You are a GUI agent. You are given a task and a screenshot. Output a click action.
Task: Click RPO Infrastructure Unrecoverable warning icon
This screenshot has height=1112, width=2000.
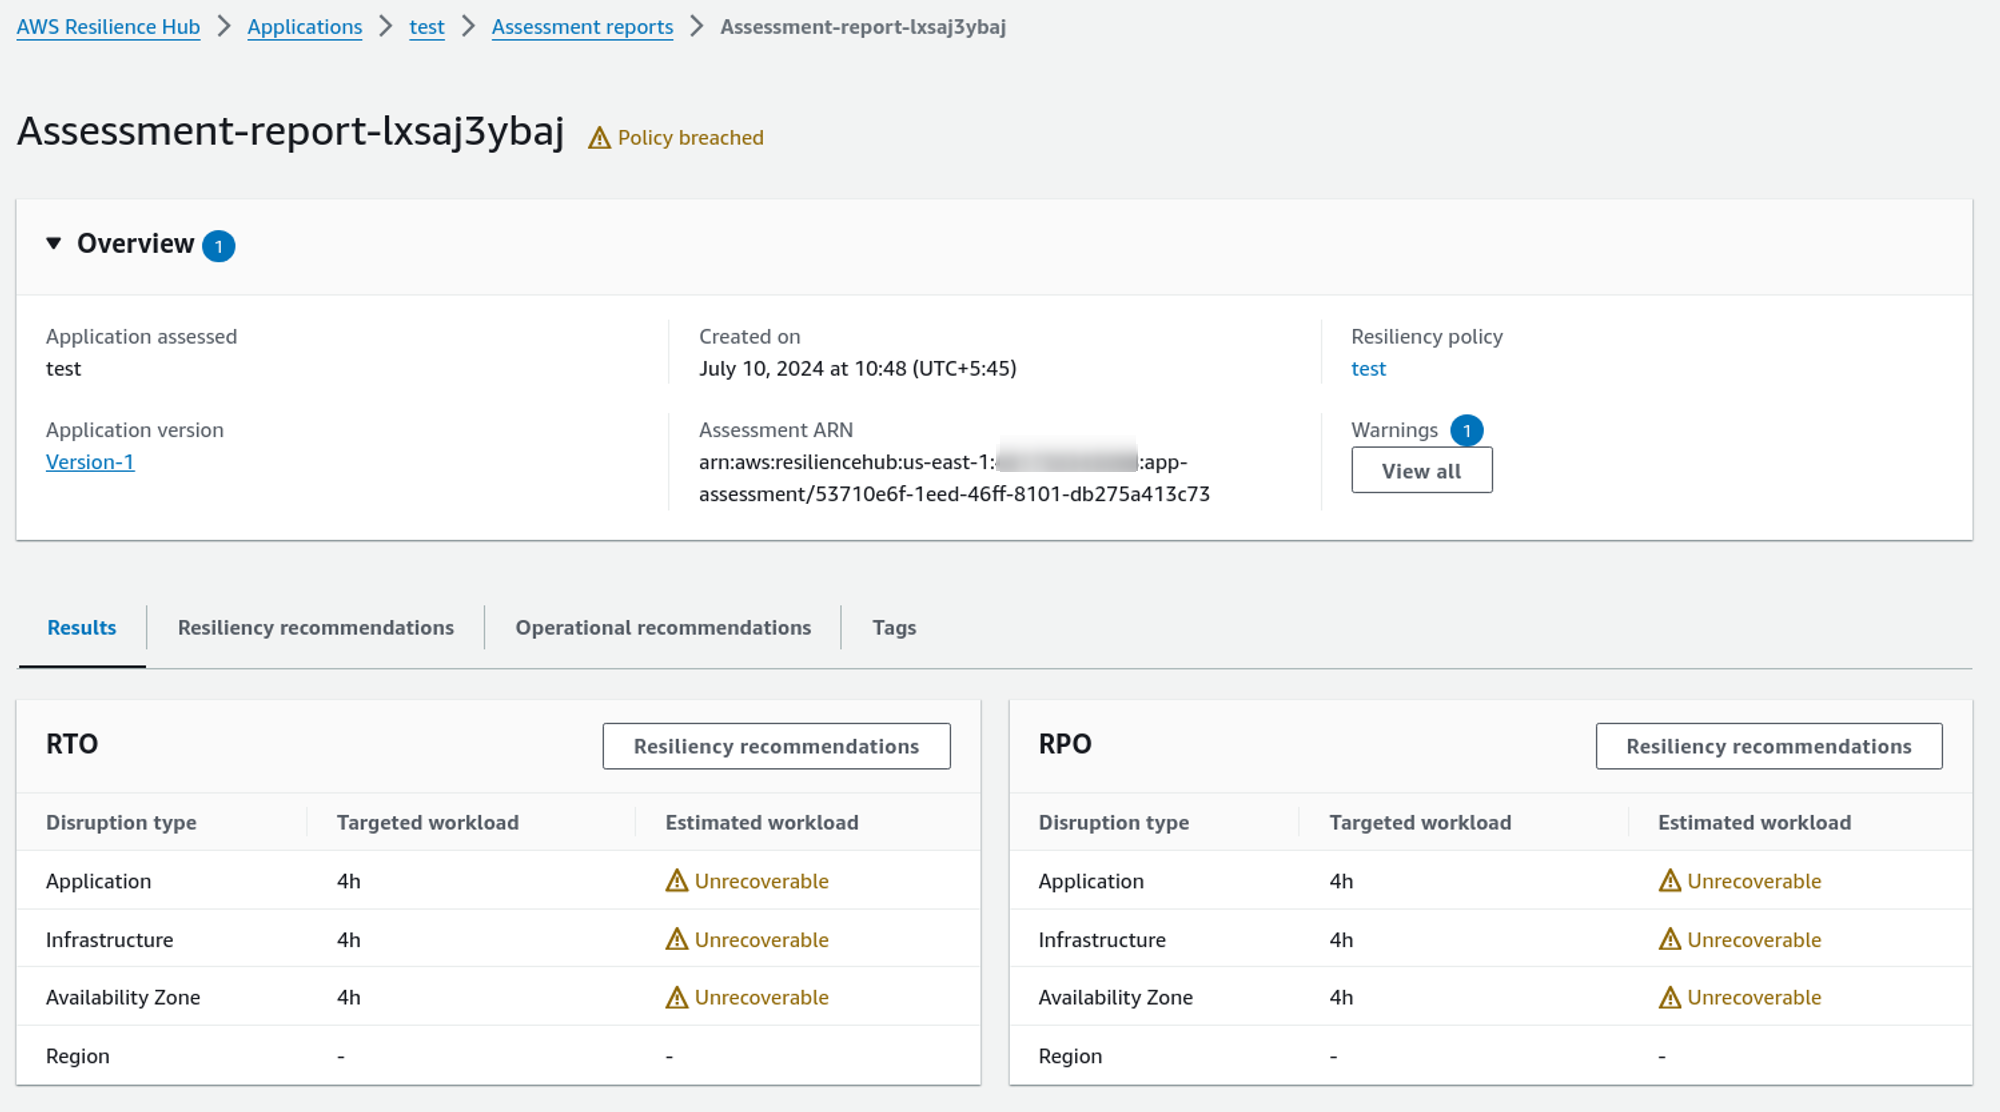click(x=1669, y=939)
